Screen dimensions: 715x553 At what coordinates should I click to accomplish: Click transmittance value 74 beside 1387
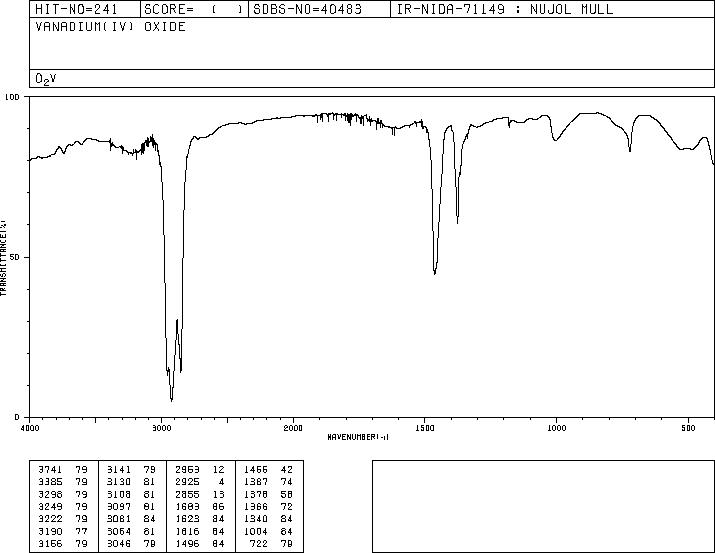287,482
